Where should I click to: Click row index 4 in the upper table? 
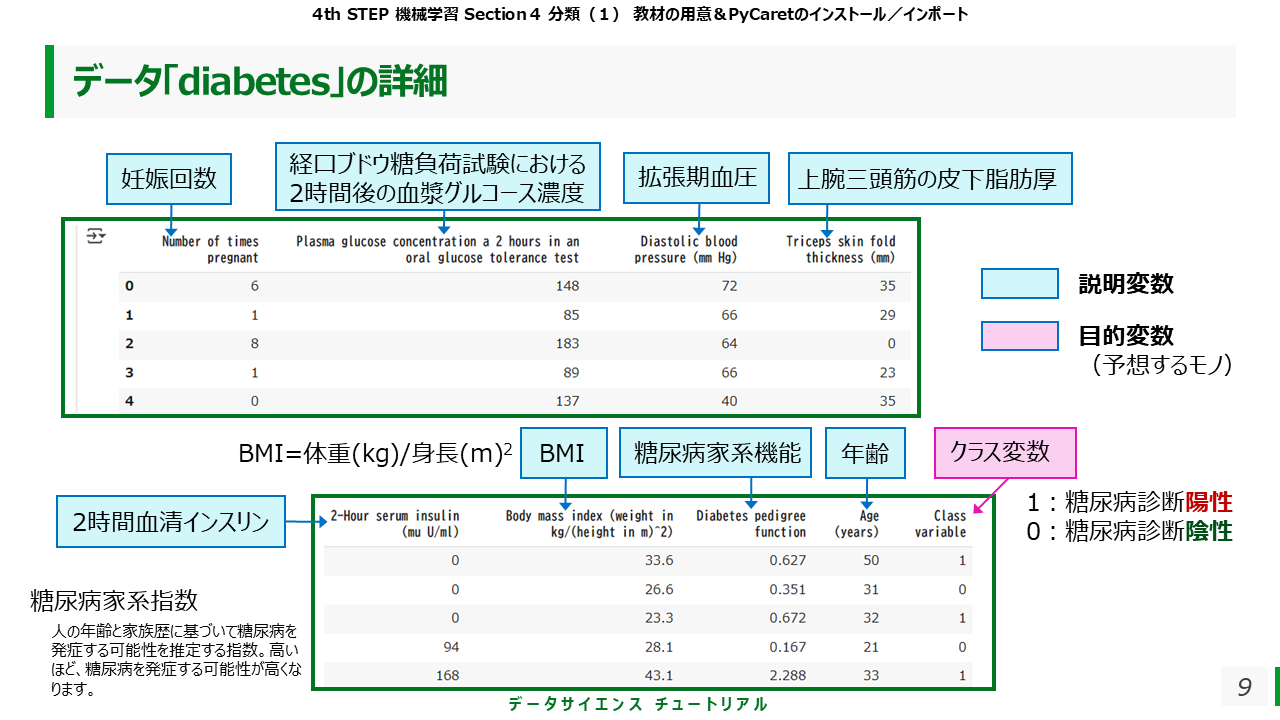click(x=129, y=401)
